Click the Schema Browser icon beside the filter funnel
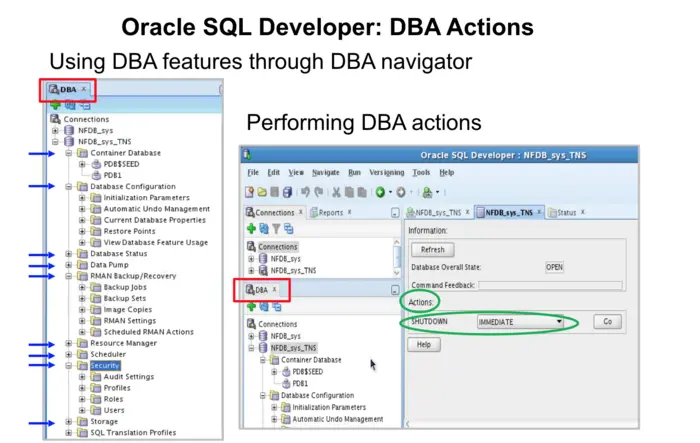The height and width of the screenshot is (443, 700). pyautogui.click(x=288, y=229)
